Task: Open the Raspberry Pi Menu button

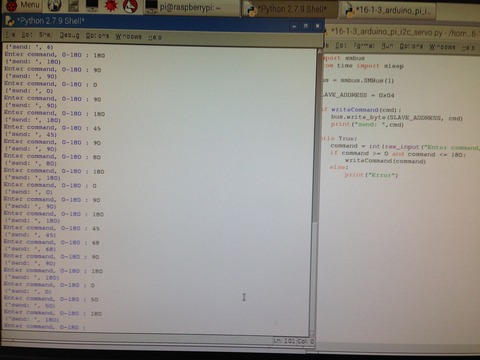Action: pyautogui.click(x=22, y=5)
